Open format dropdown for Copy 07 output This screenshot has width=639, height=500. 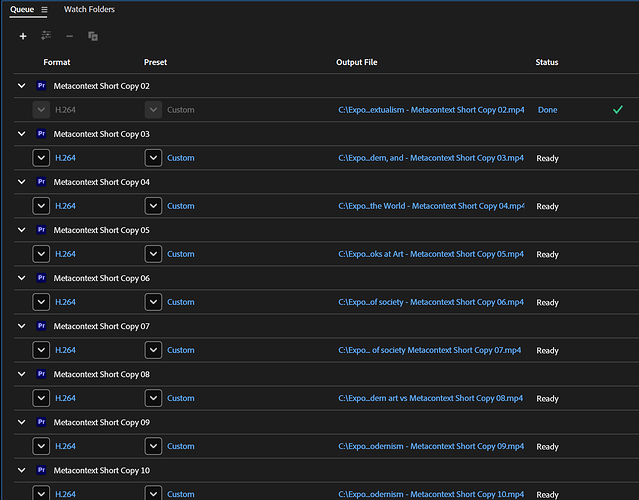pyautogui.click(x=41, y=350)
